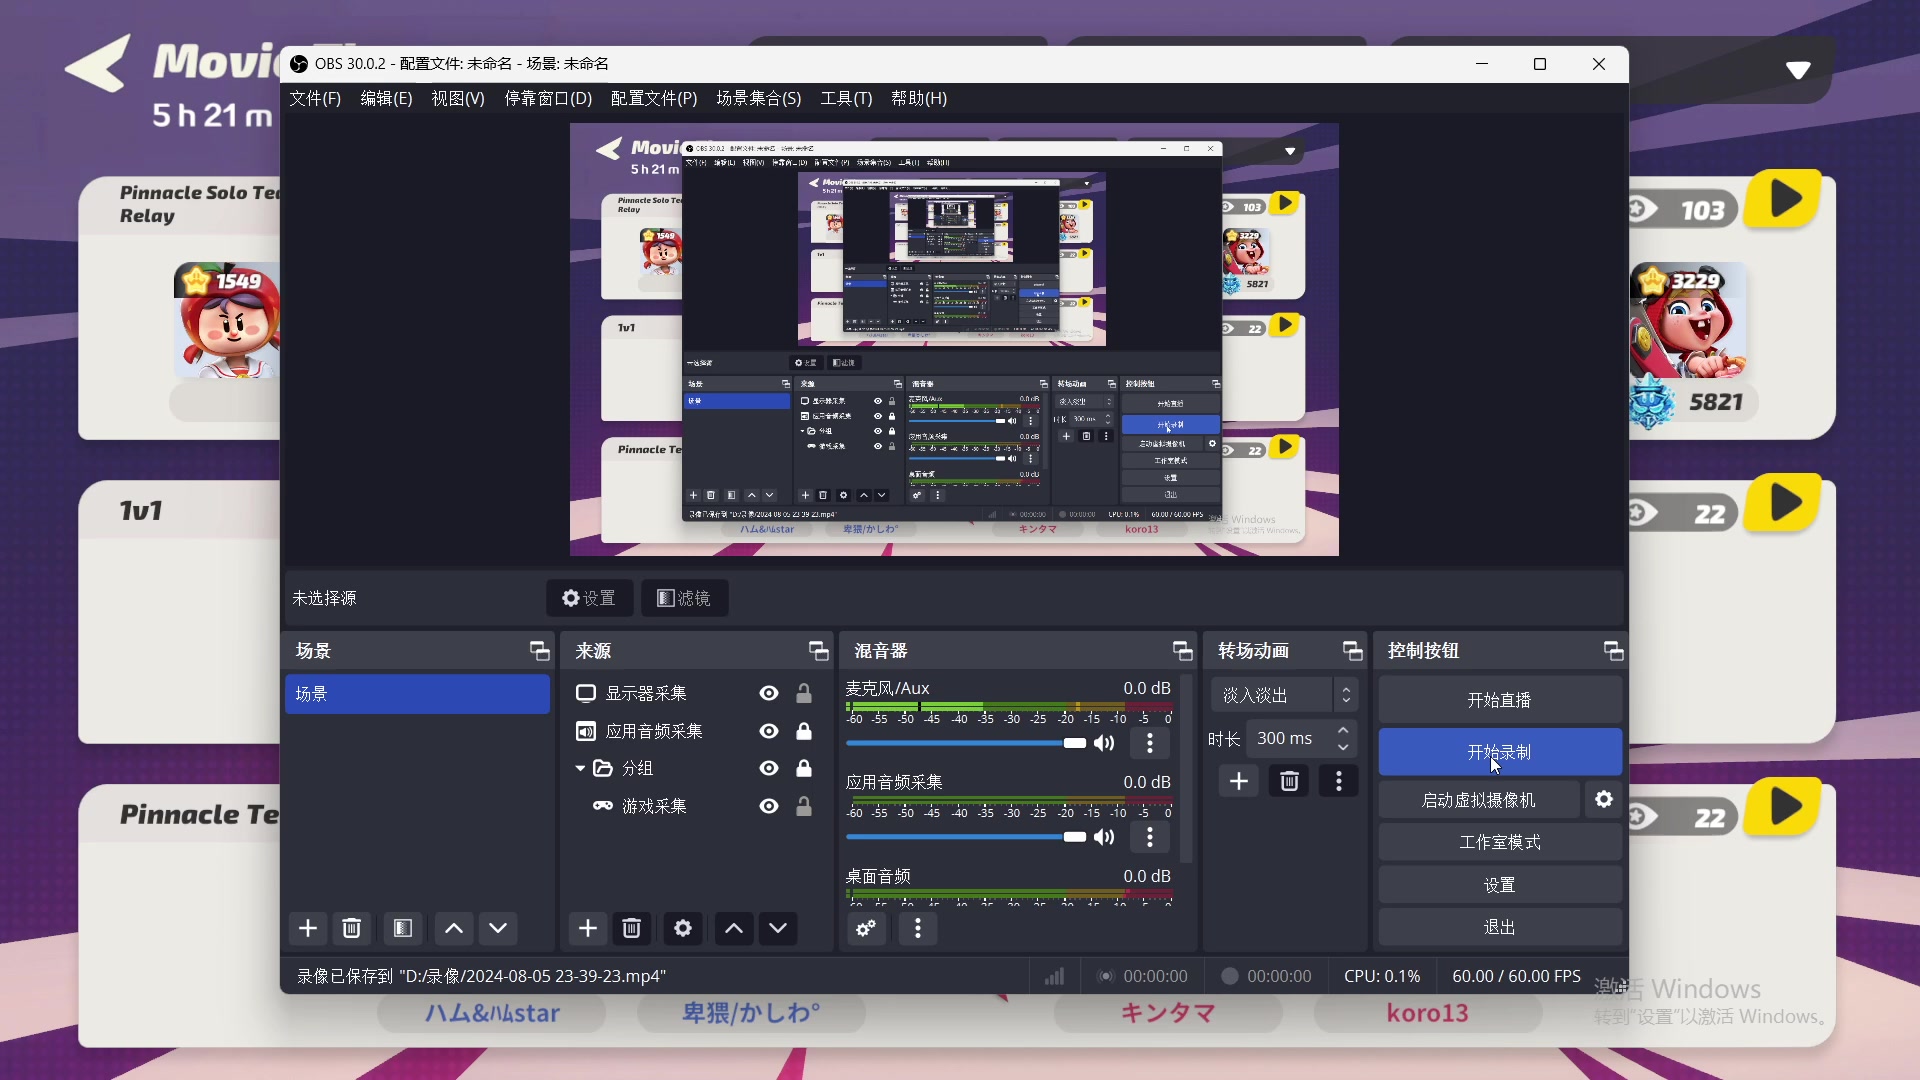1920x1080 pixels.
Task: Open advanced audio properties gears icon
Action: pos(866,928)
